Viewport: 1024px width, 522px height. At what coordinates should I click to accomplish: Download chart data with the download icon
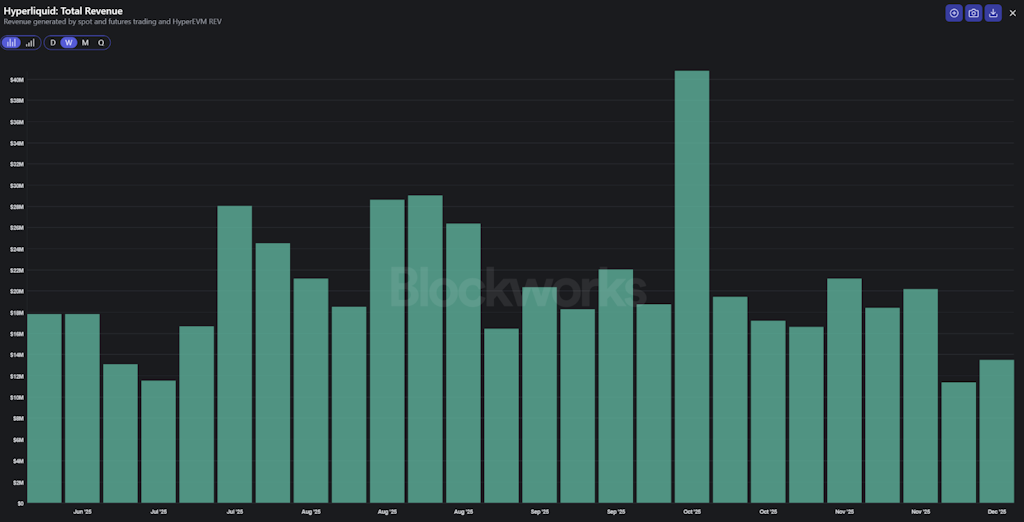[992, 13]
